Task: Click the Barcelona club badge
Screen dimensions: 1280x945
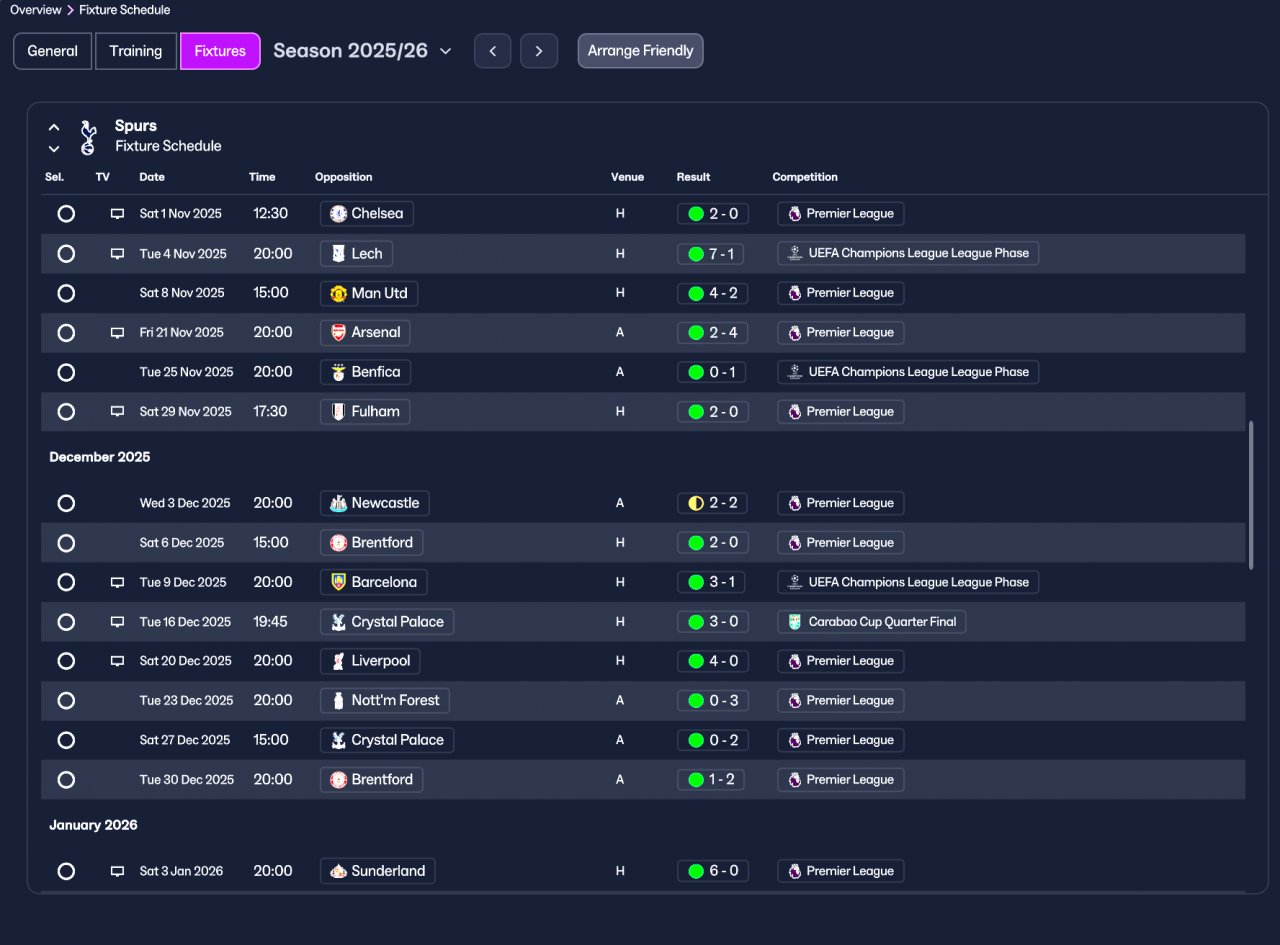Action: point(338,582)
